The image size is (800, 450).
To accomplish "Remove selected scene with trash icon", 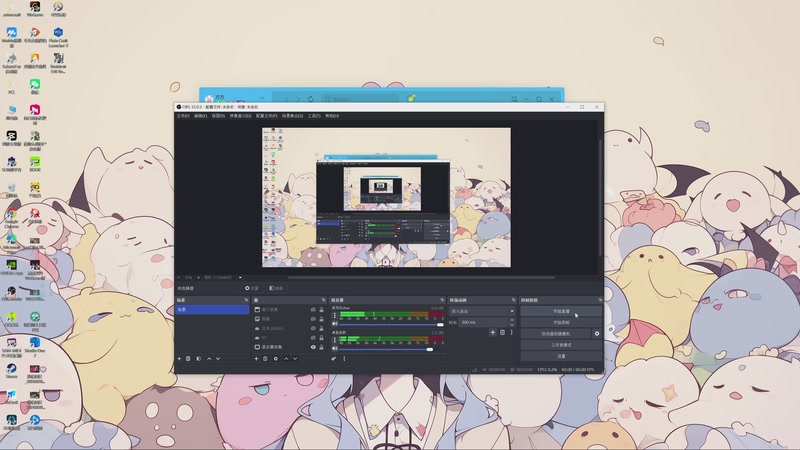I will point(188,359).
